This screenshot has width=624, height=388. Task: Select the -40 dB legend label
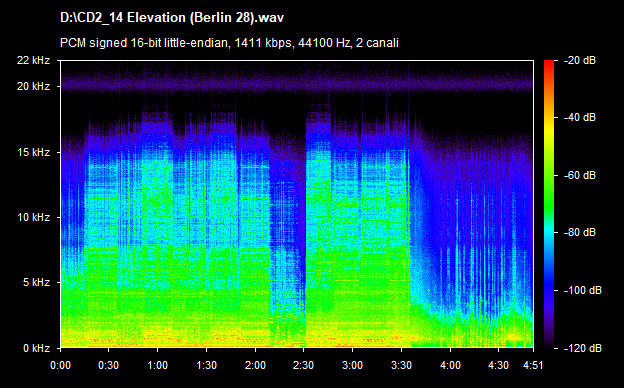click(580, 117)
